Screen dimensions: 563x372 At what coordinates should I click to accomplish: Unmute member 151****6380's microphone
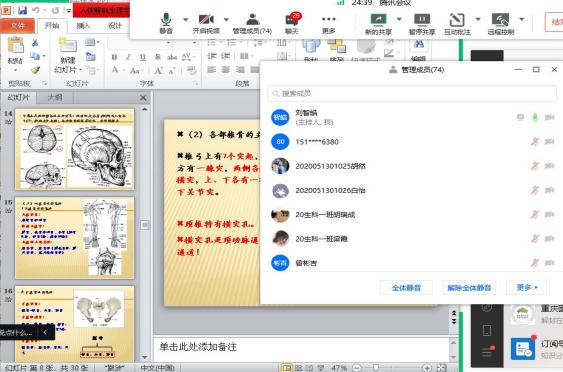(x=535, y=142)
